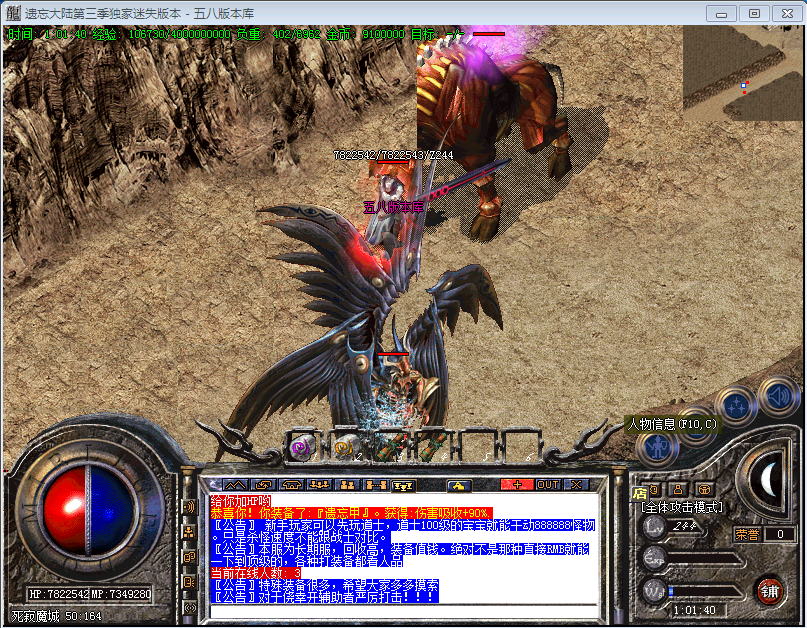
Task: Click the helmet icon above attack mode
Action: pos(704,490)
